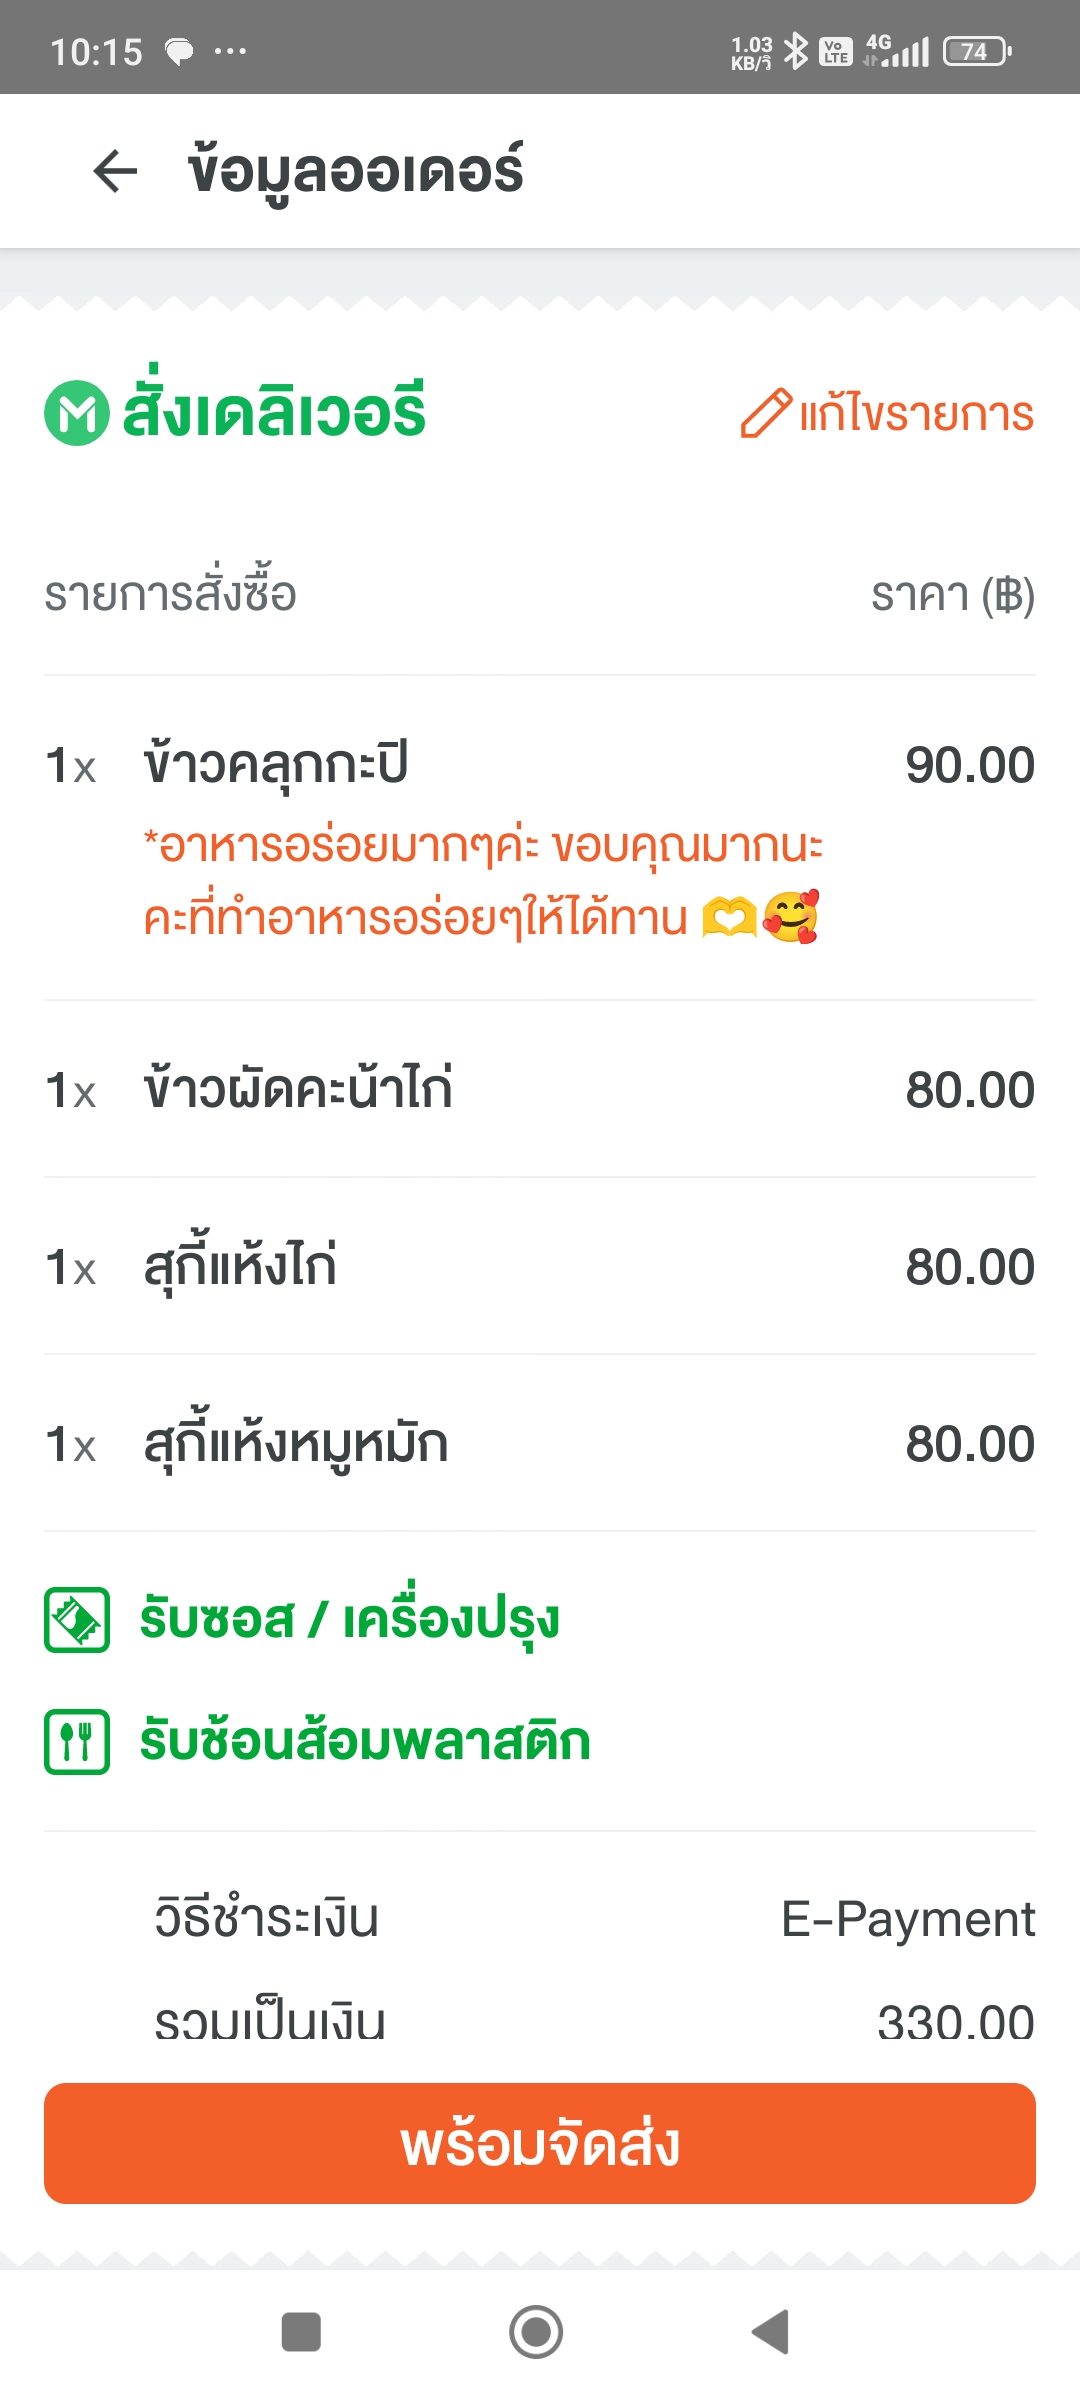Select the ข้าวผัดคะน้าไก่ order item
The image size is (1080, 2400).
(x=540, y=1089)
